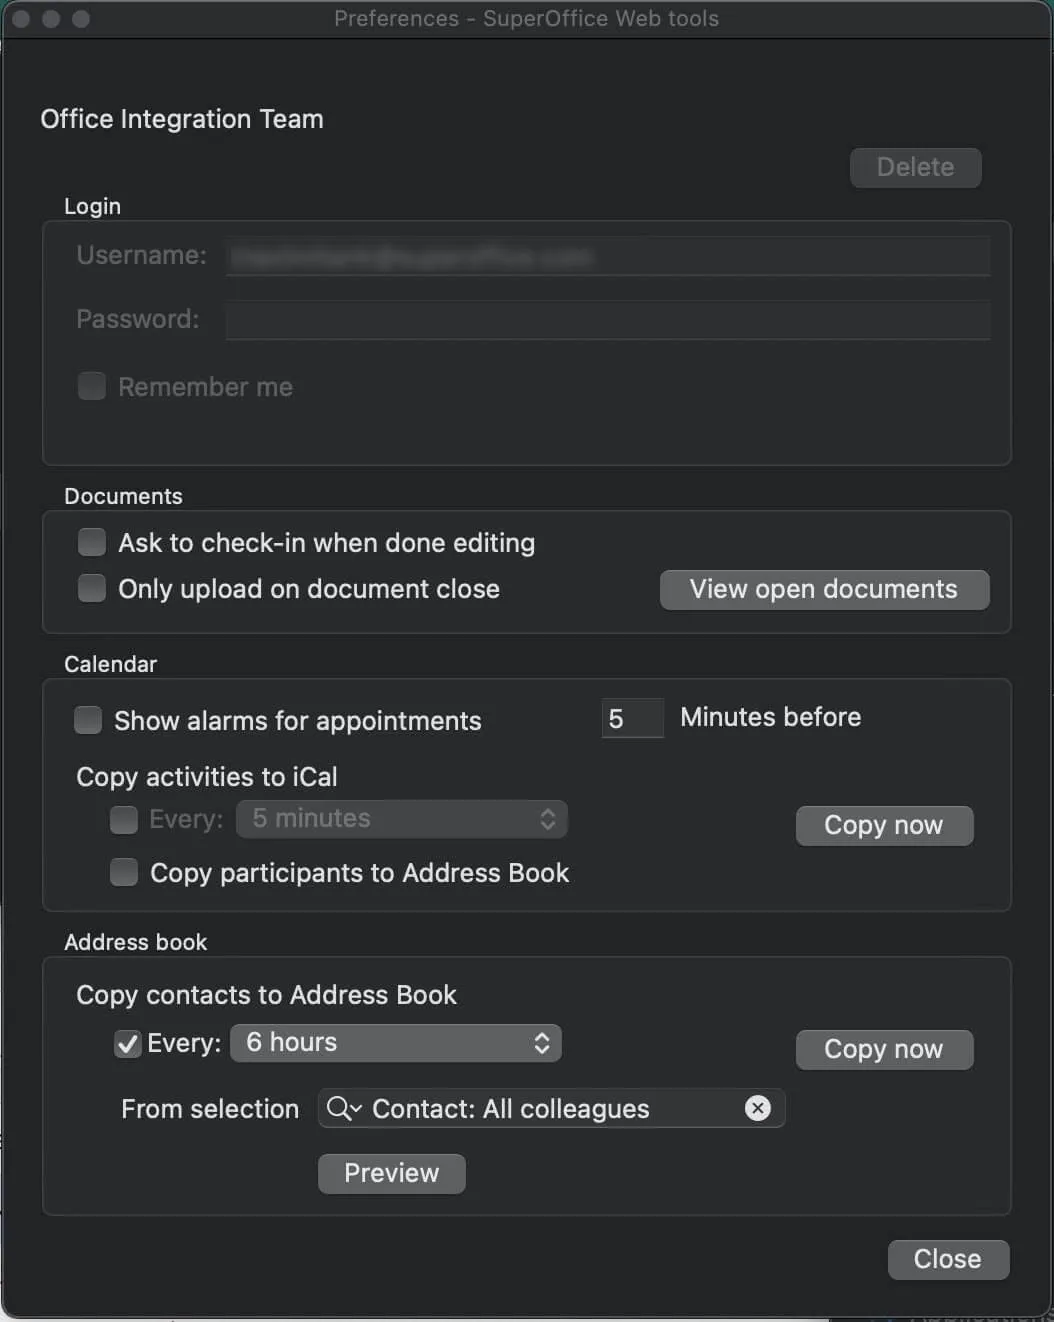Check Copy participants to Address Book
The width and height of the screenshot is (1054, 1322).
[x=124, y=873]
